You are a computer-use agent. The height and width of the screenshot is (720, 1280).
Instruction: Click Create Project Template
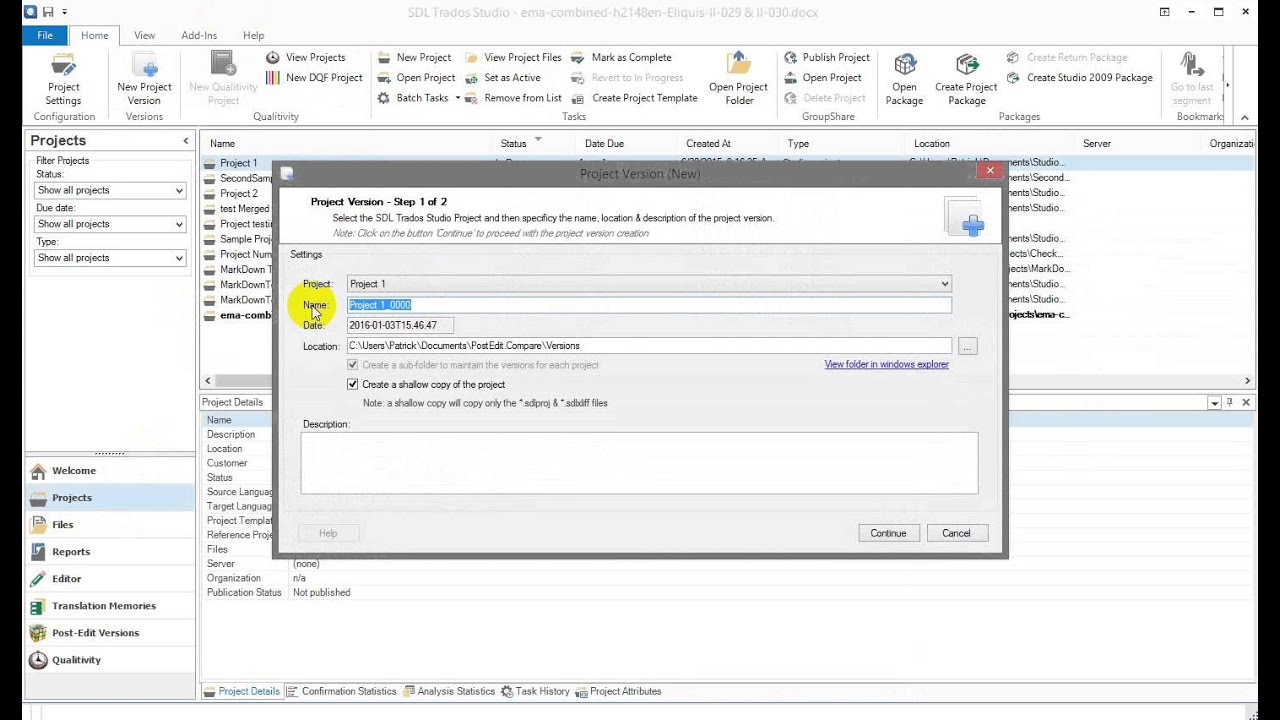[634, 98]
